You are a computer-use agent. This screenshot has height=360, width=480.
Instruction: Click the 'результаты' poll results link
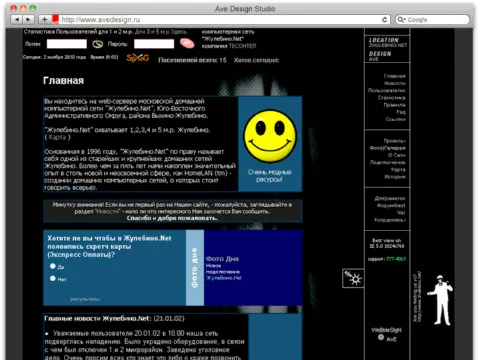[x=85, y=299]
